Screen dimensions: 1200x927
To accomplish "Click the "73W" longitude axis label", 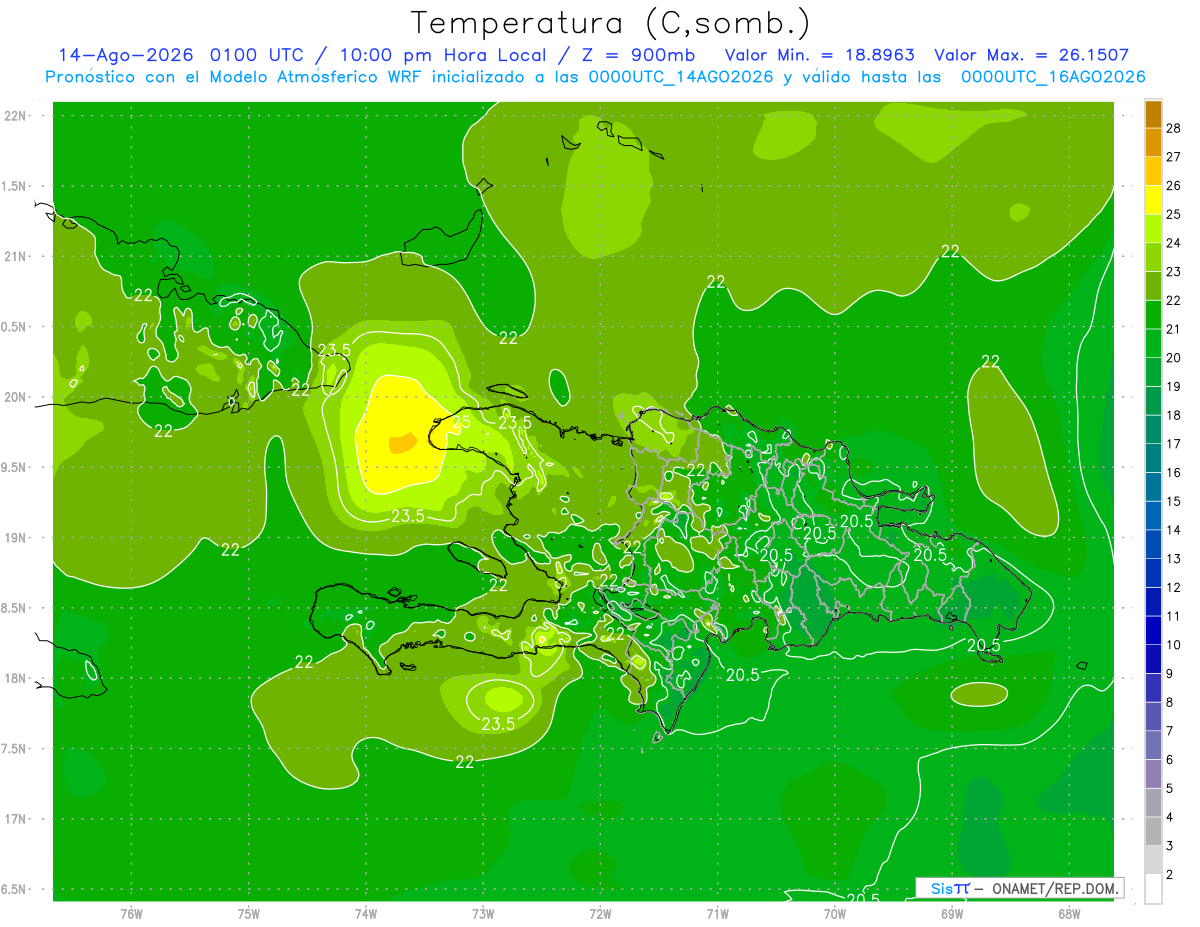I will tap(483, 914).
